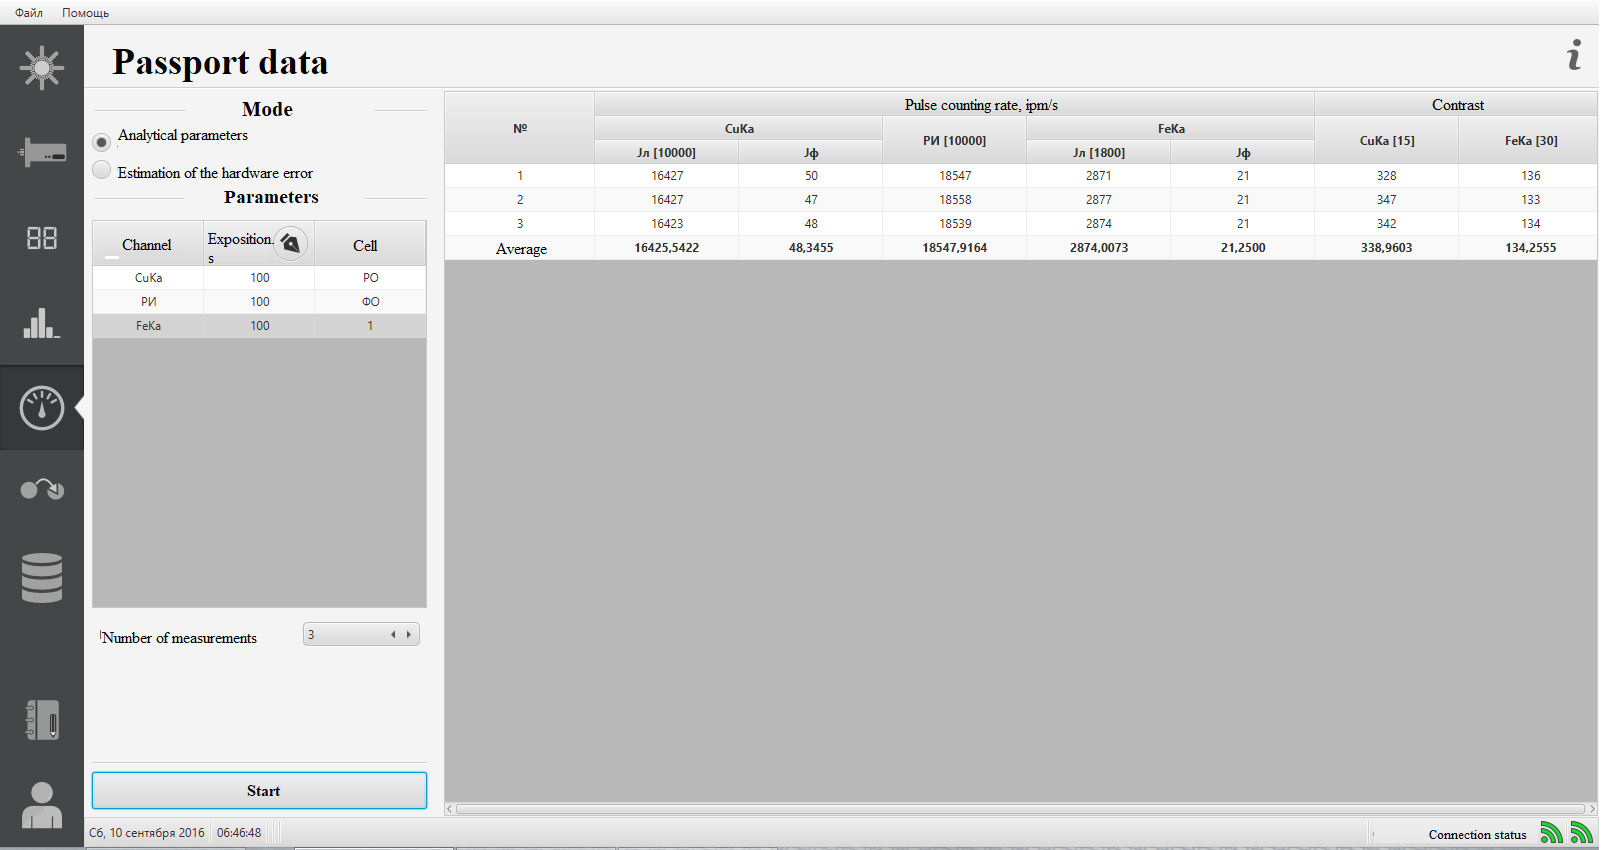Select Analytical parameters radio button

tap(102, 142)
